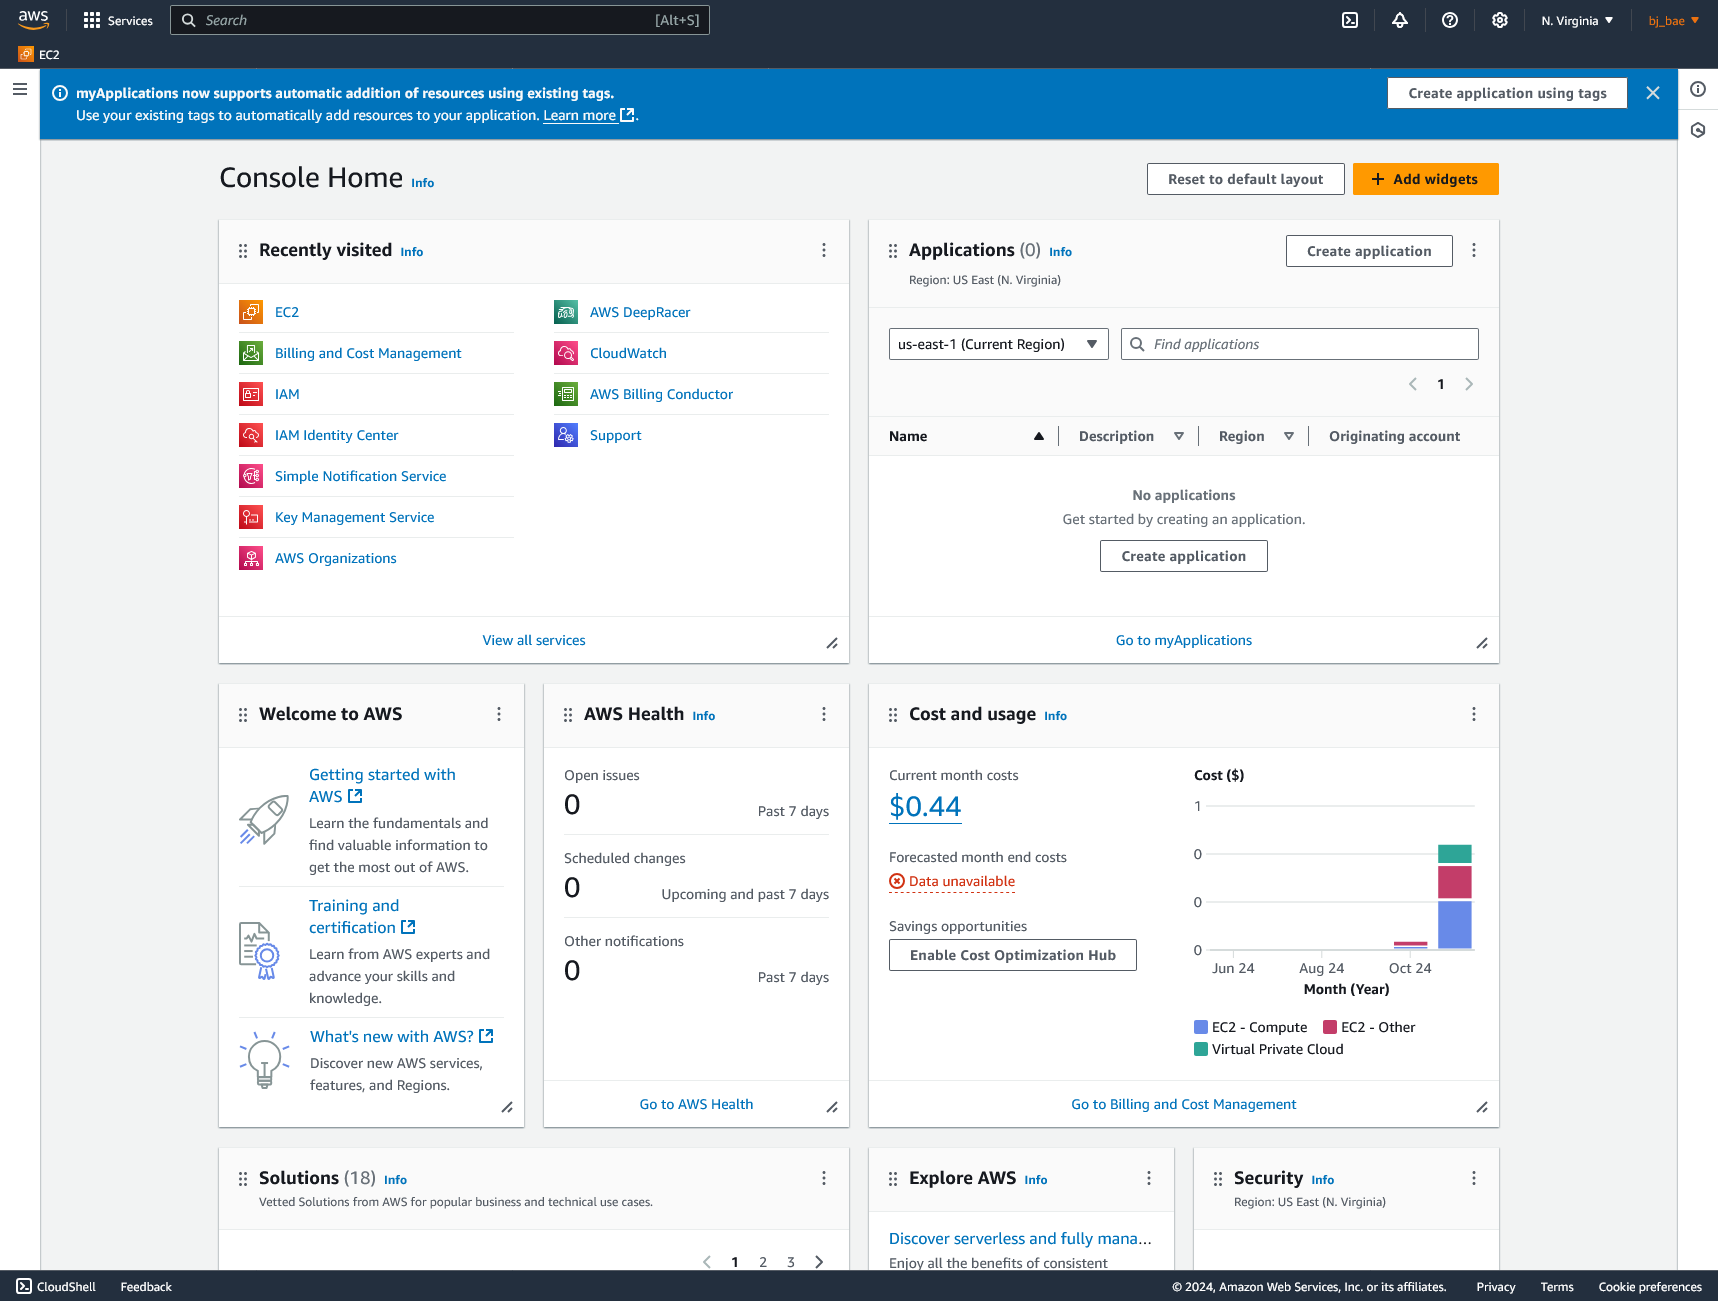Click Enable Cost Optimization Hub
The height and width of the screenshot is (1301, 1718).
(x=1012, y=955)
